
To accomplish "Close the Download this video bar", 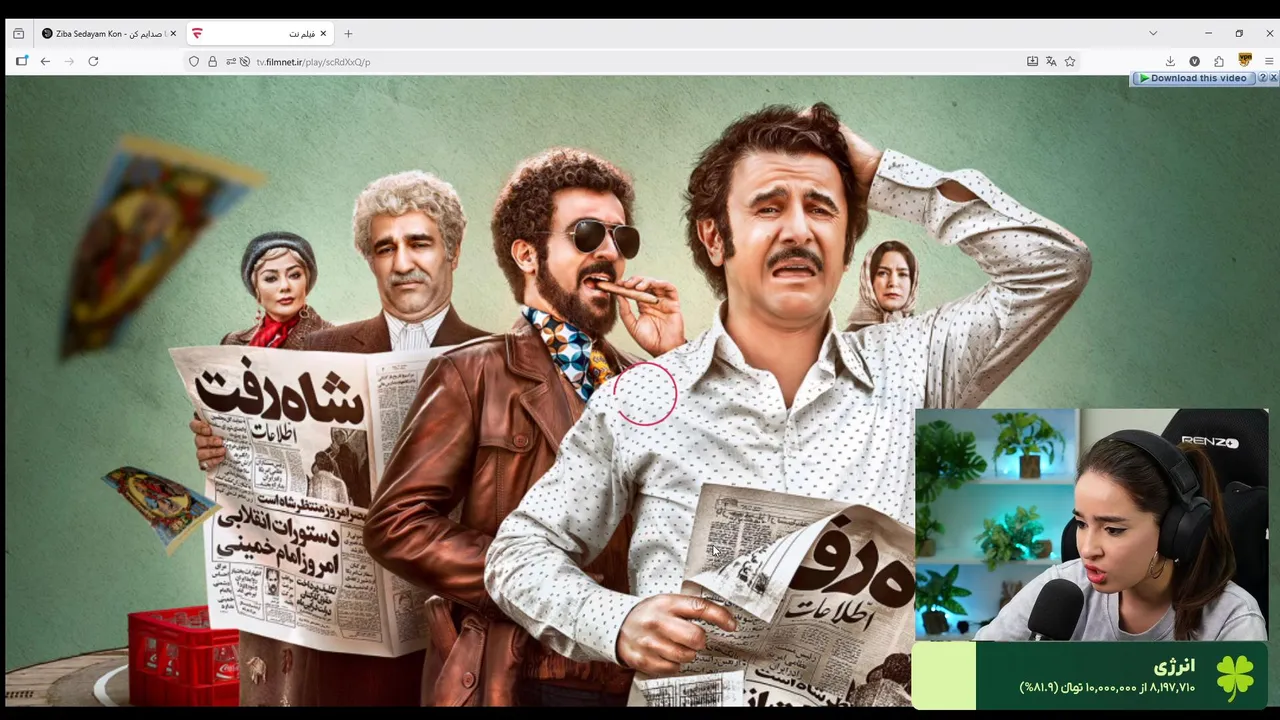I will point(1273,78).
